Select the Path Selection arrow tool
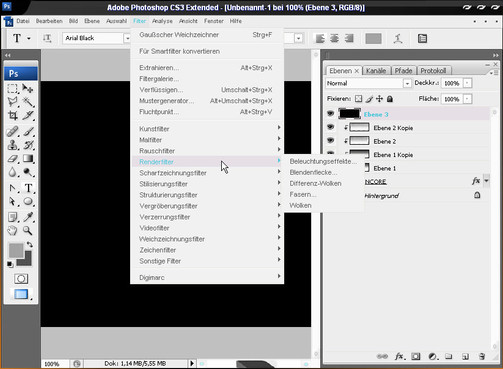The image size is (503, 369). [13, 202]
